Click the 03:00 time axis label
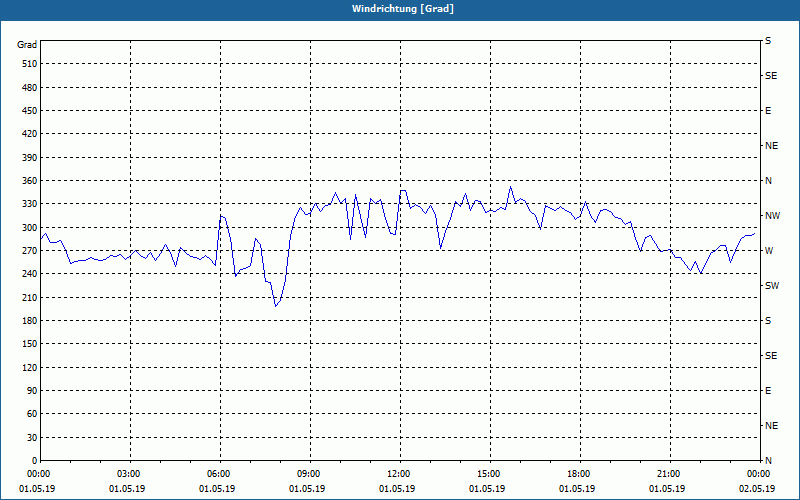Screen dimensions: 800x500 129,474
